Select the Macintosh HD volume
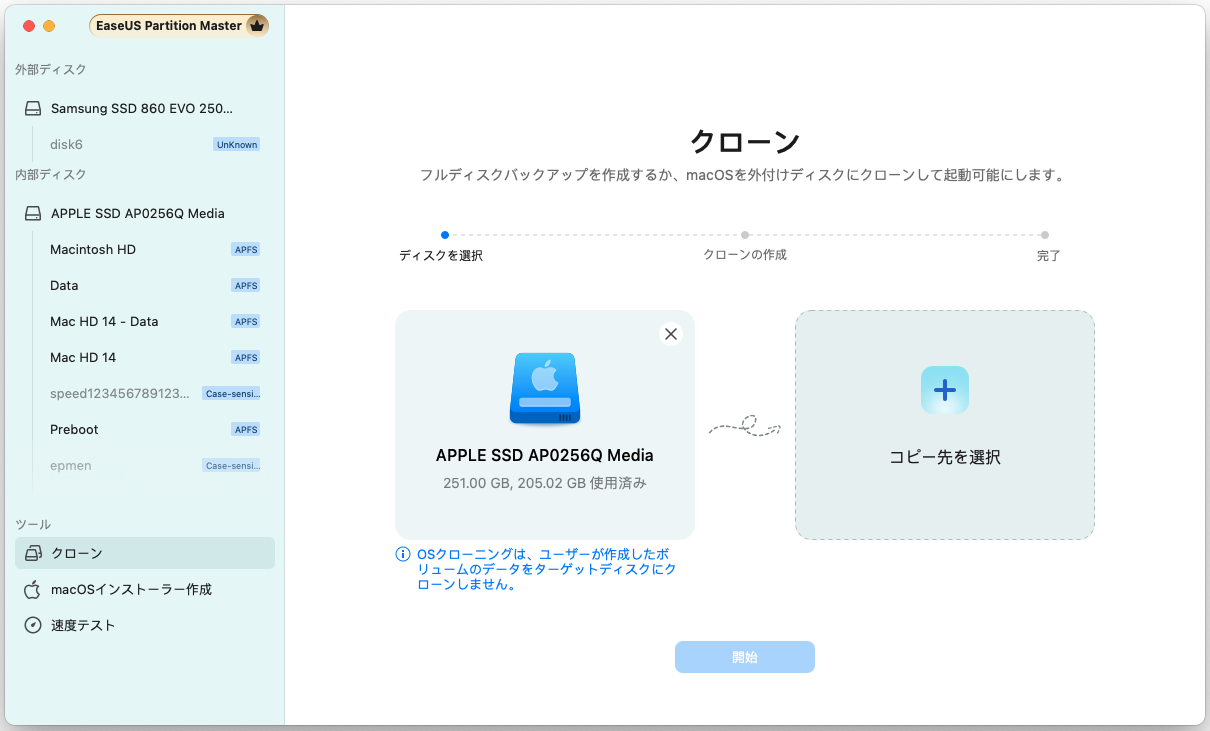This screenshot has width=1210, height=731. [93, 250]
